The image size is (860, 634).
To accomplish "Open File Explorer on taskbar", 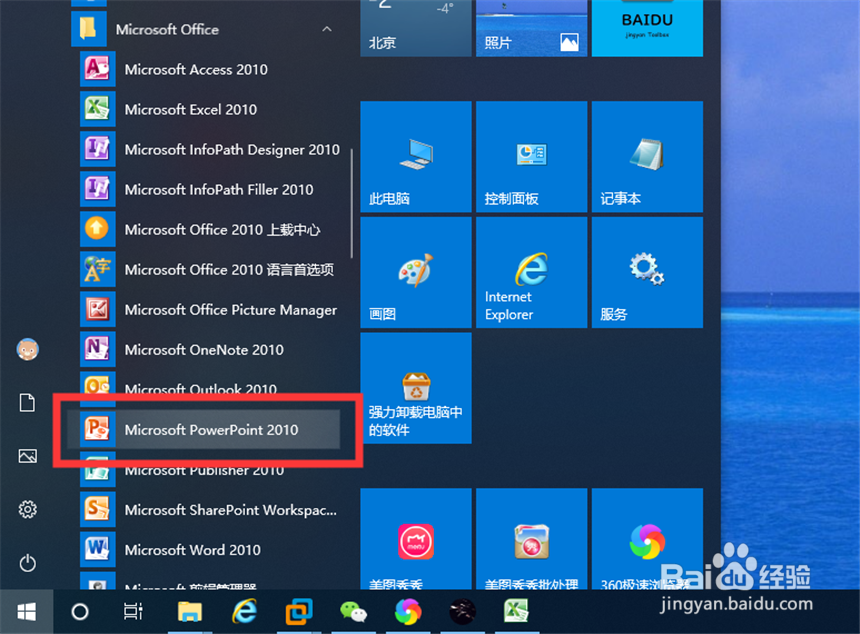I will [190, 612].
